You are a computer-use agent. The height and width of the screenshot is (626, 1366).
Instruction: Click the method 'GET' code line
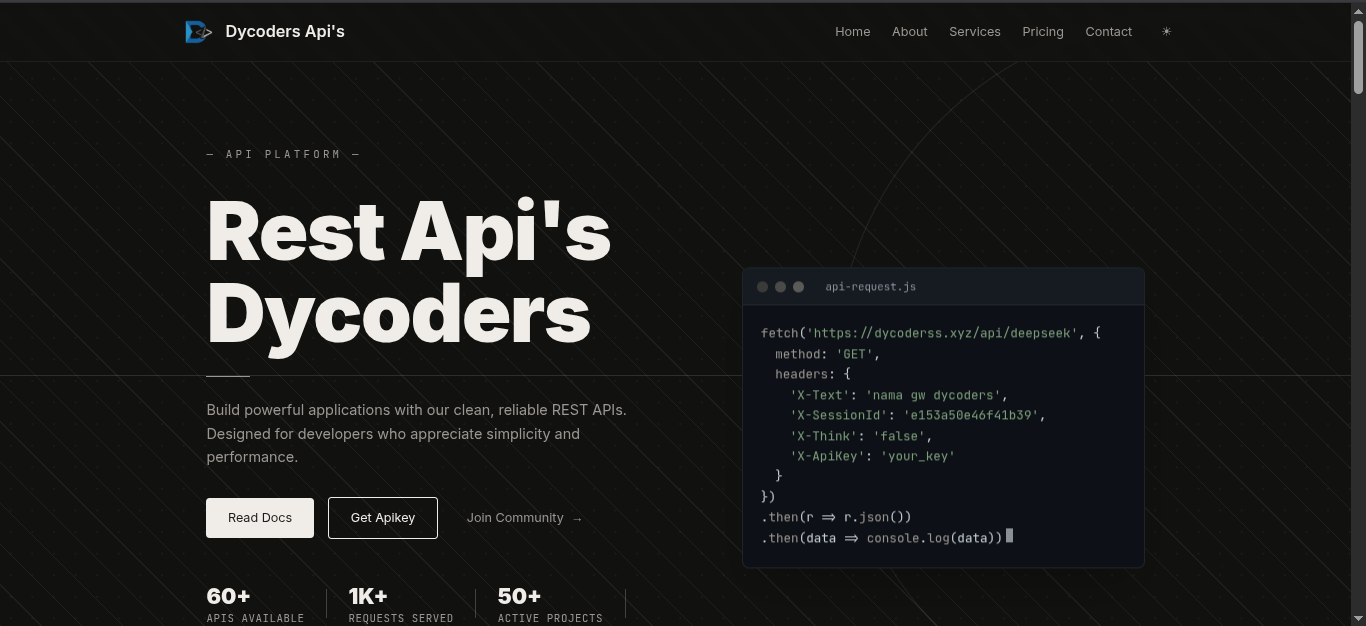(x=827, y=354)
